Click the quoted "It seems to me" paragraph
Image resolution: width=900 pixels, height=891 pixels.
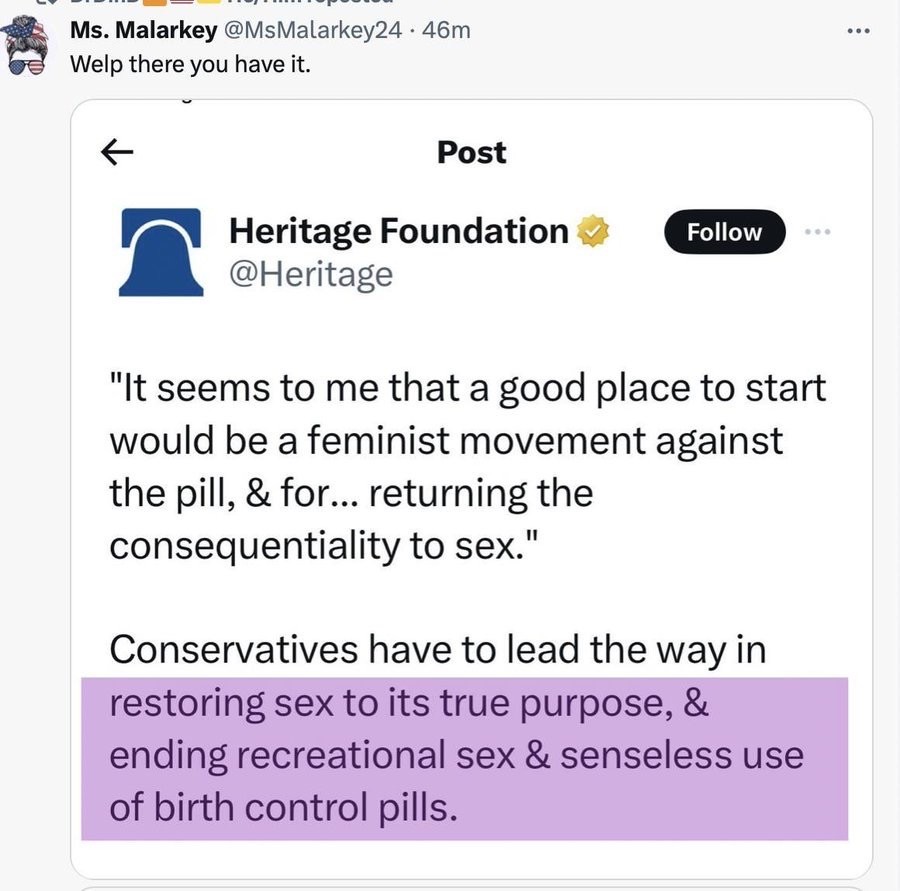(x=467, y=465)
